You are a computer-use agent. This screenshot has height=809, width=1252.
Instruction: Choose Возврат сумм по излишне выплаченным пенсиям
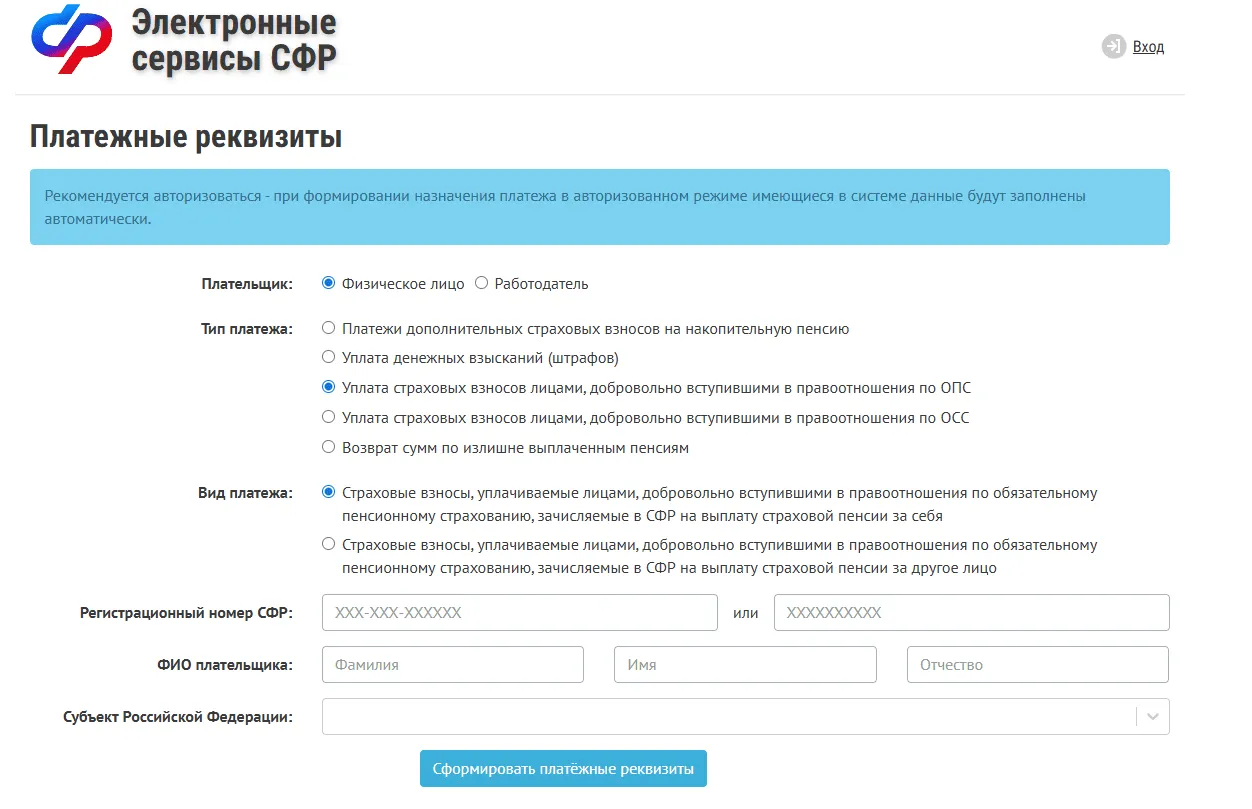(328, 447)
